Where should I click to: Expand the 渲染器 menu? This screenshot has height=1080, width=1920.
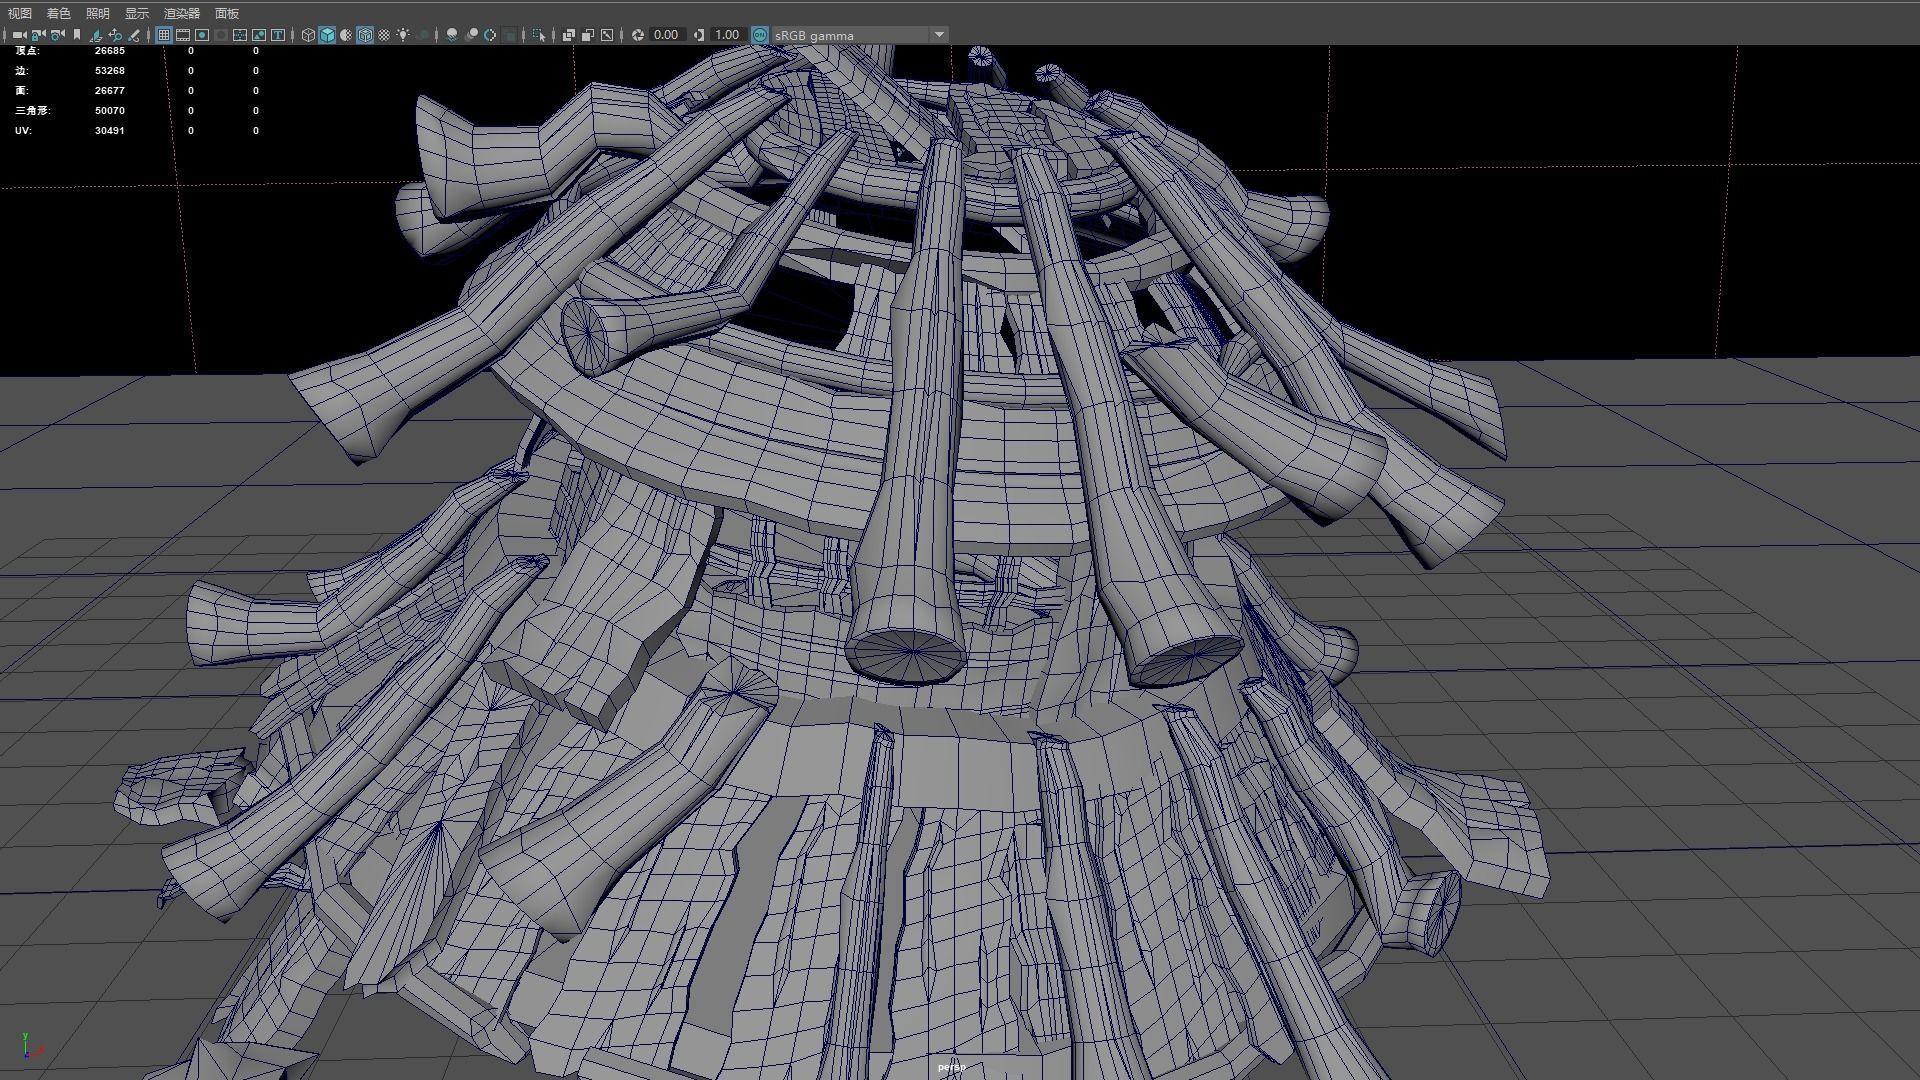[182, 13]
